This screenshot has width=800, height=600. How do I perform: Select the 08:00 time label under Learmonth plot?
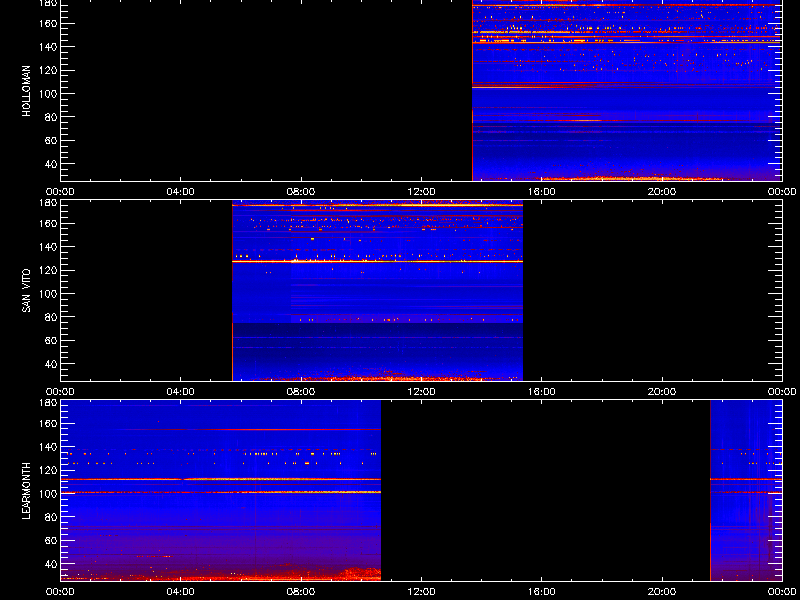[x=301, y=592]
